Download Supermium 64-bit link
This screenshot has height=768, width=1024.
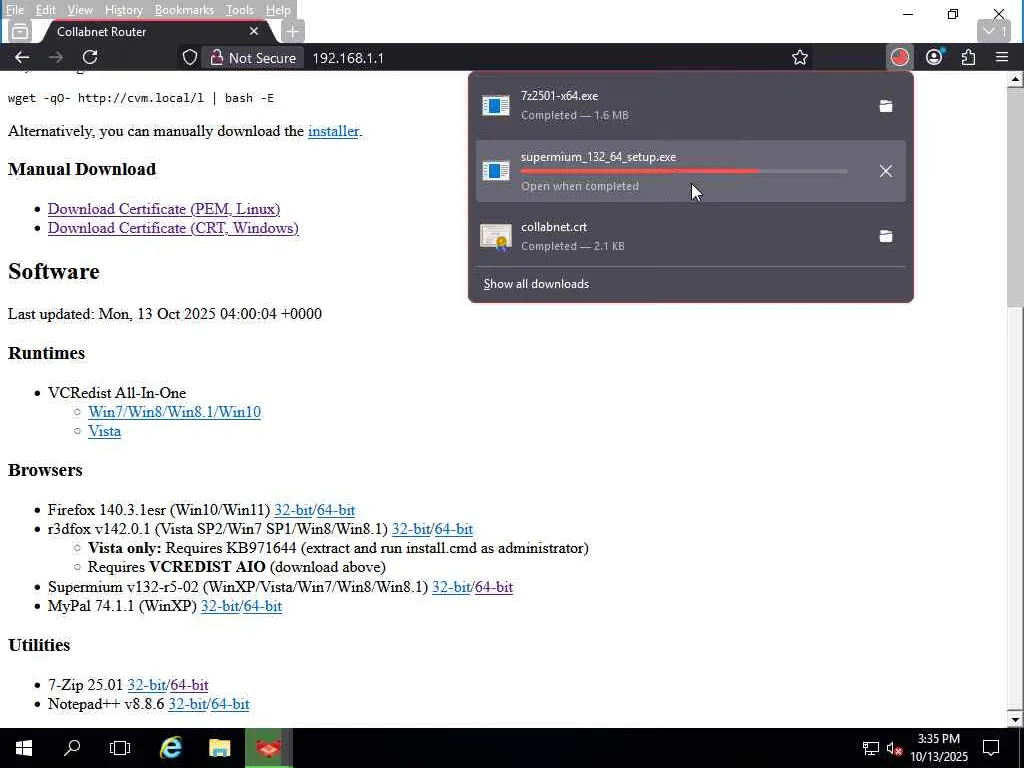[x=494, y=587]
